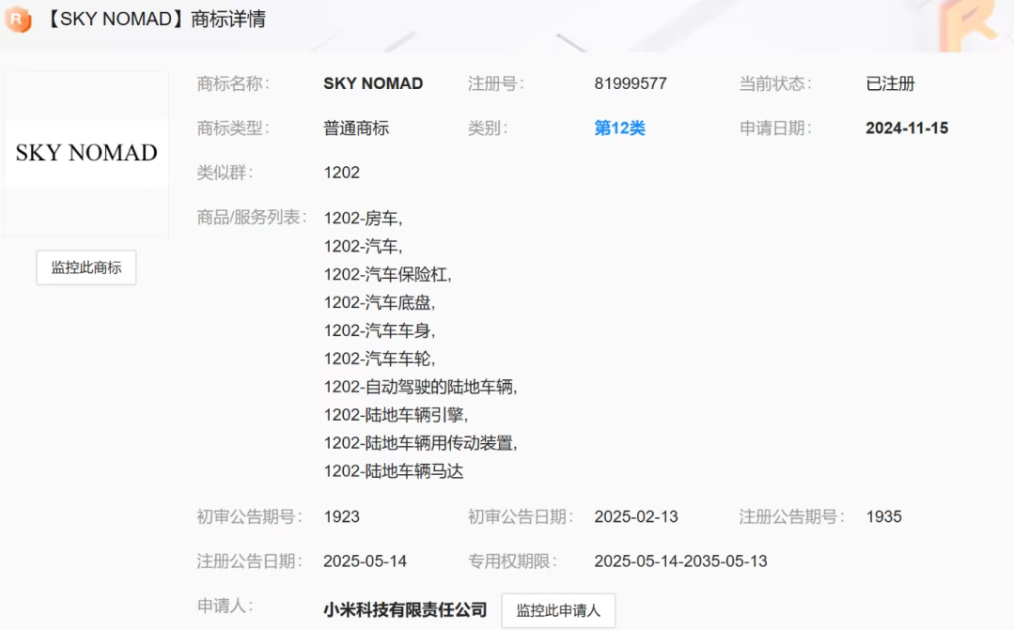This screenshot has width=1026, height=630.
Task: Click preliminary announcement date 2025-02-13
Action: (636, 517)
